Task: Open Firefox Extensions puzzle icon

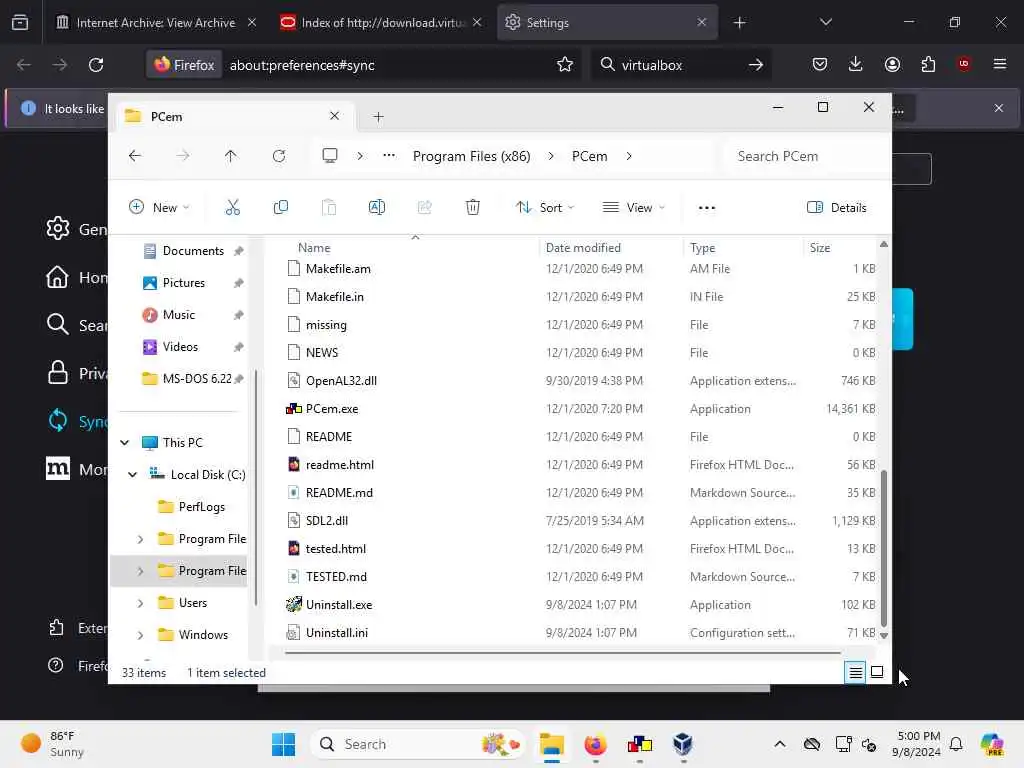Action: click(x=928, y=65)
